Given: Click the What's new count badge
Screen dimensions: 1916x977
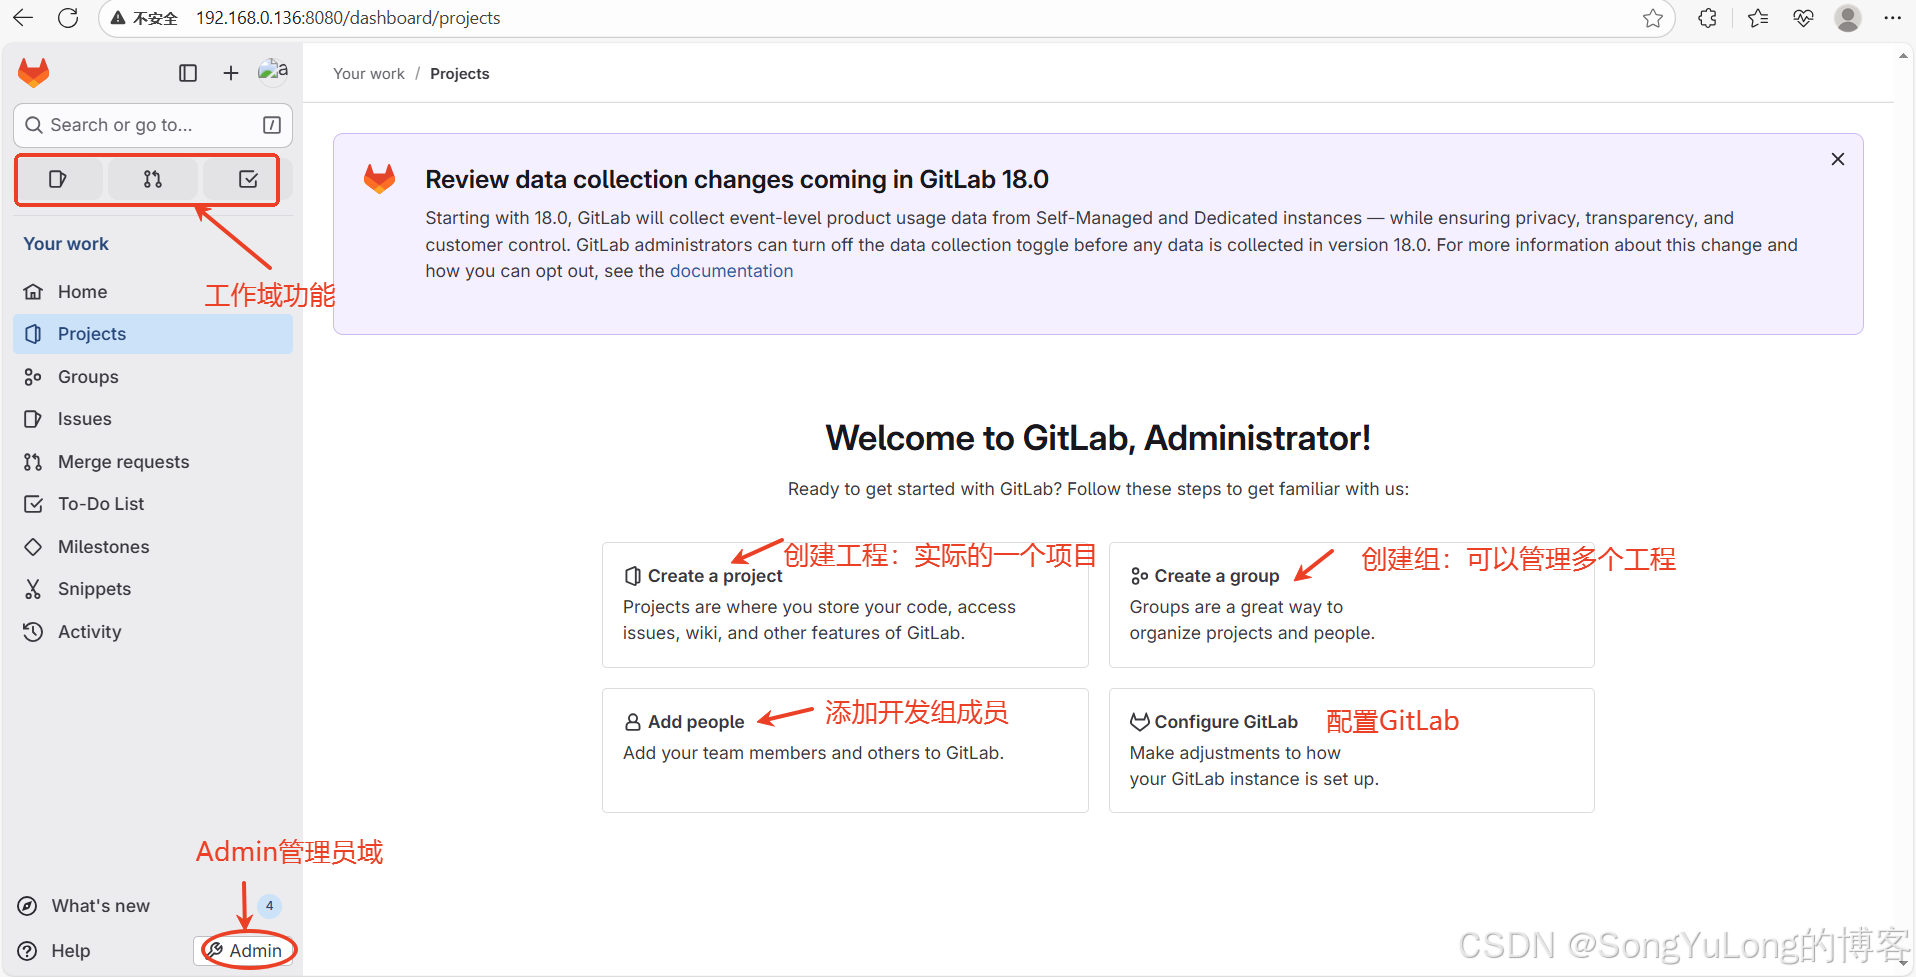Looking at the screenshot, I should (269, 906).
